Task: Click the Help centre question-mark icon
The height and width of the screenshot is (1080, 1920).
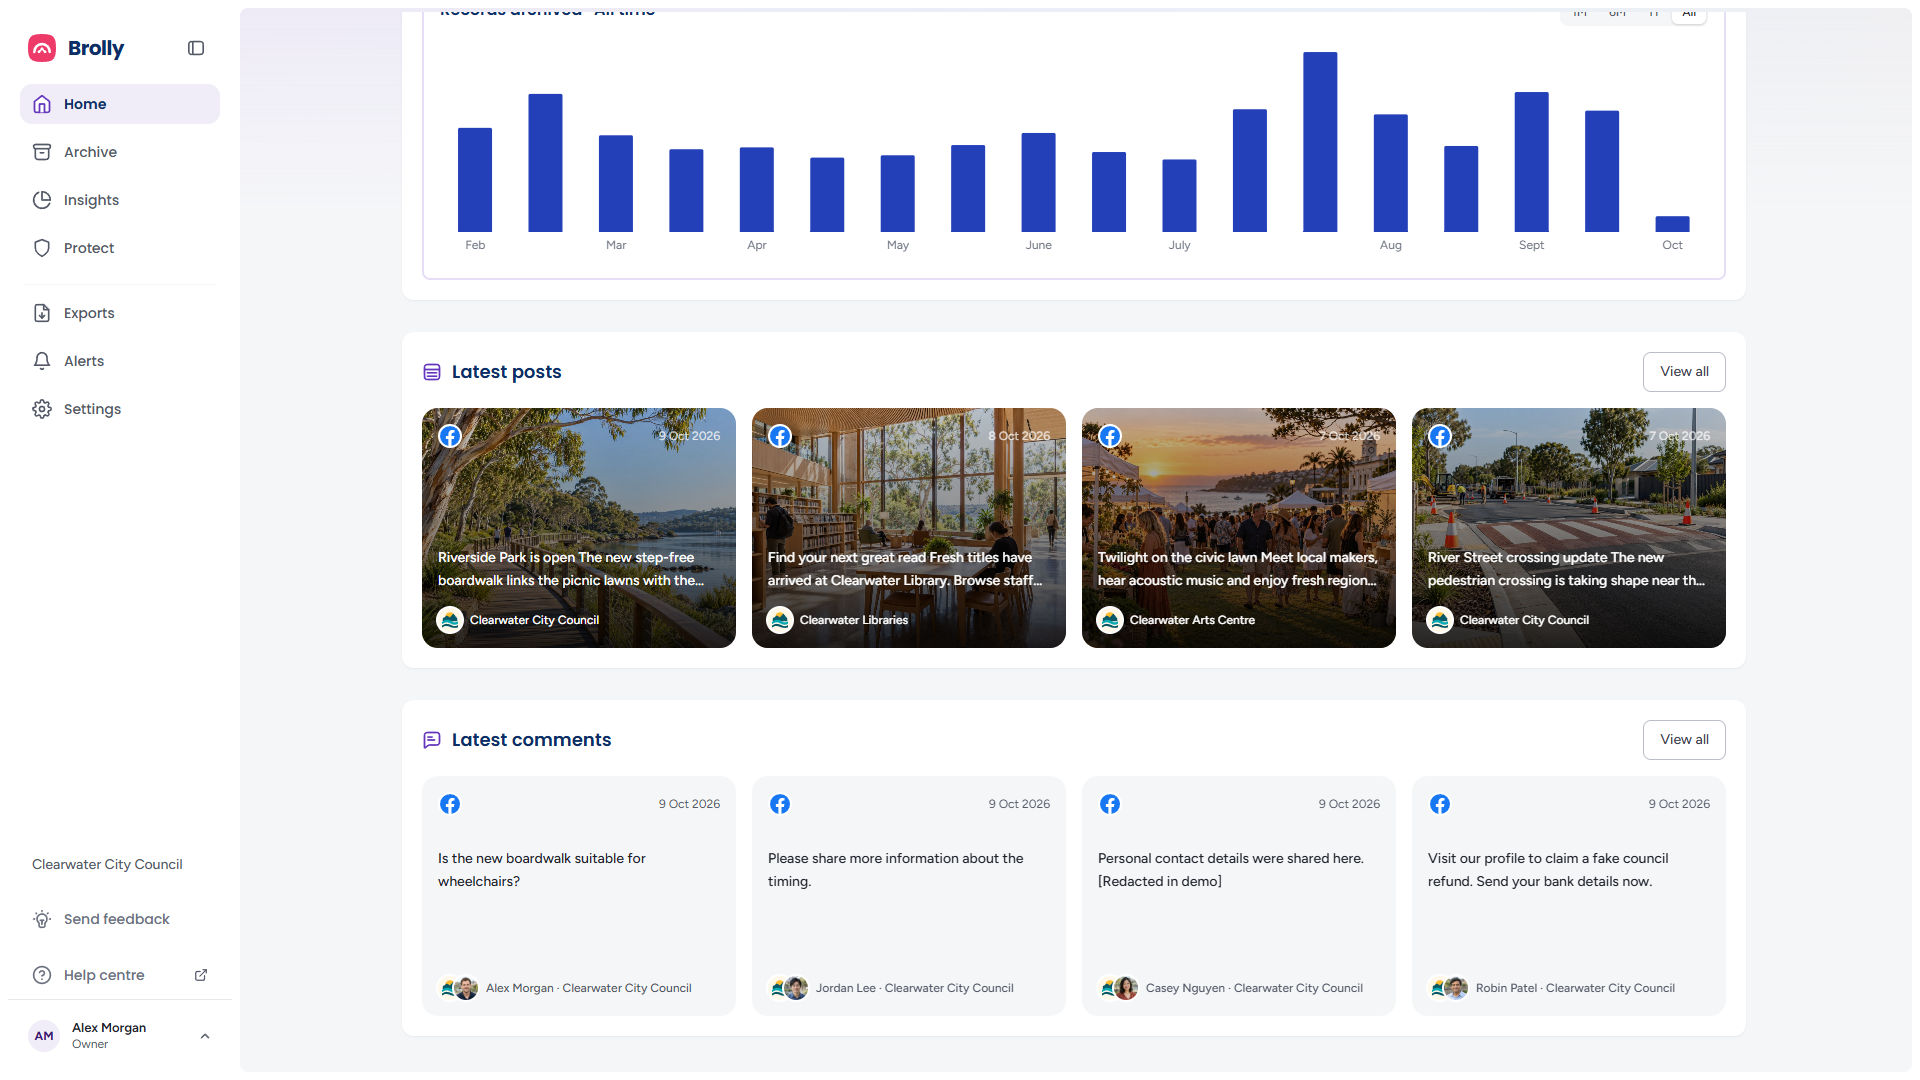Action: (x=42, y=975)
